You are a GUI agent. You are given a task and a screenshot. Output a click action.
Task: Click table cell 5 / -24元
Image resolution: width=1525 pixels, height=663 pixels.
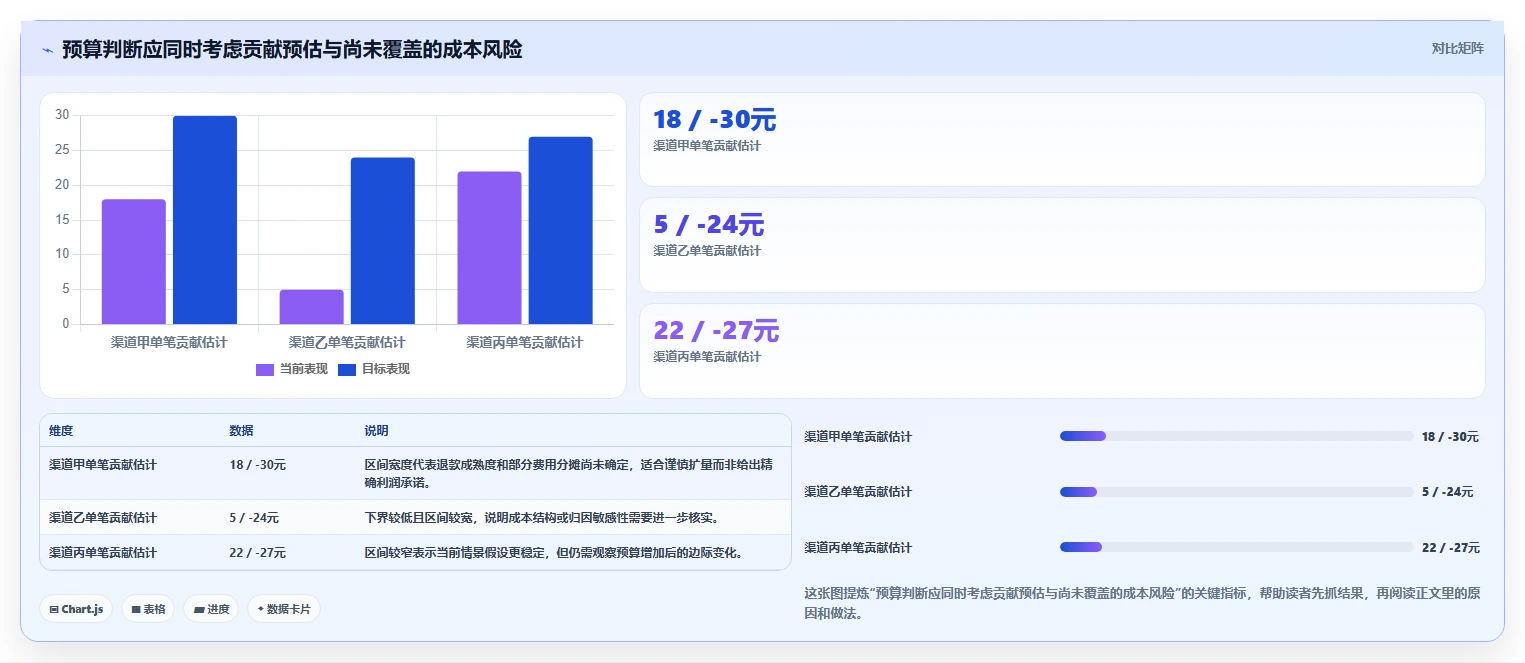click(x=254, y=518)
